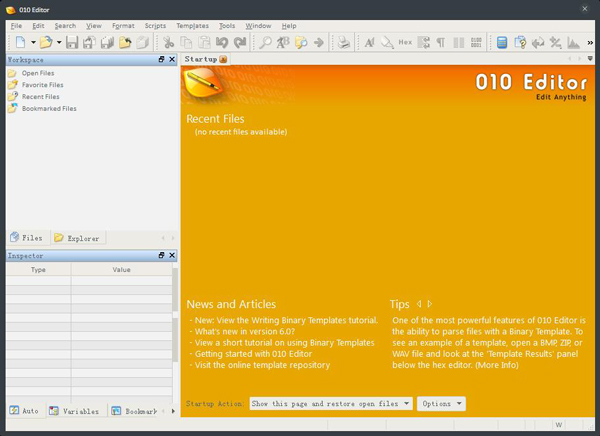Click the Paste clipboard icon
Screen dimensions: 600x436
coord(204,42)
